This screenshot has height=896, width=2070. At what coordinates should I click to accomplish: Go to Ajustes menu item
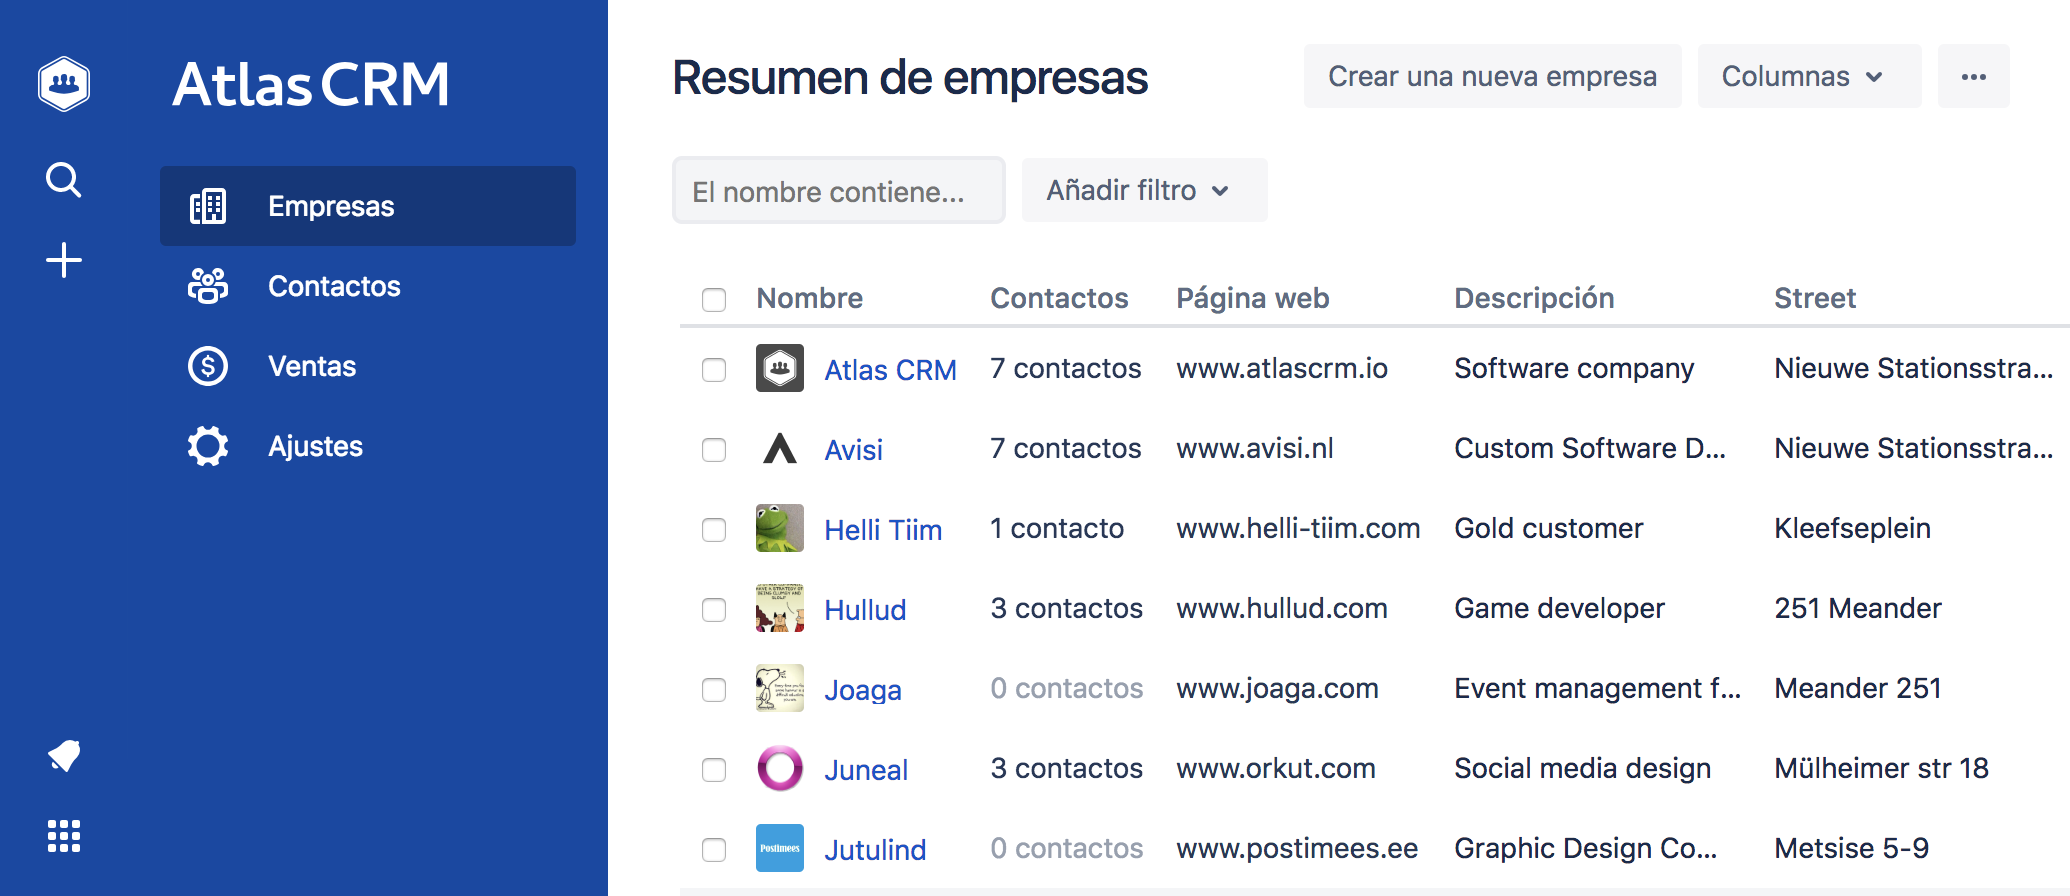368,446
